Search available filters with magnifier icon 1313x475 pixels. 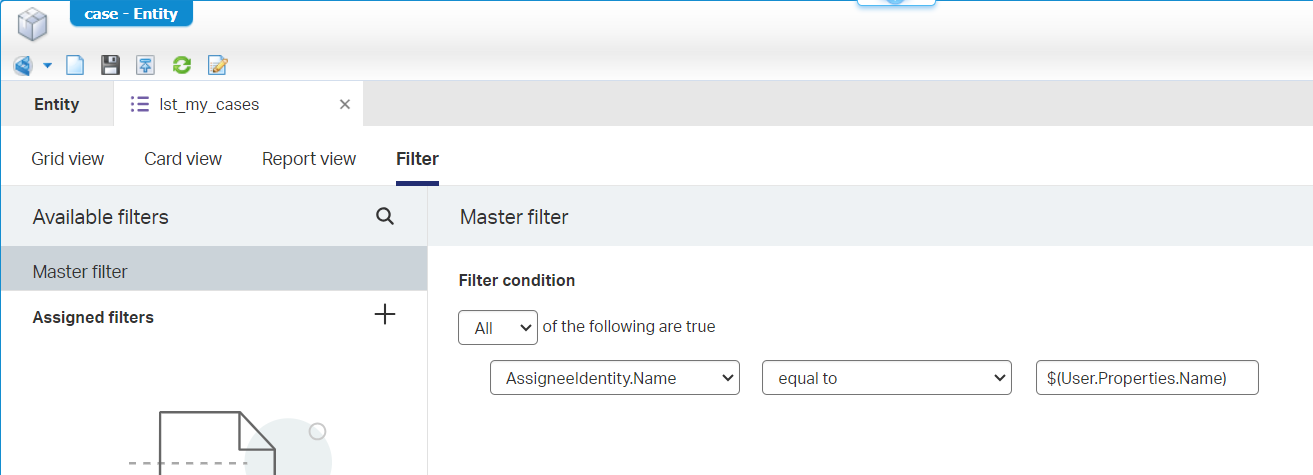(385, 216)
